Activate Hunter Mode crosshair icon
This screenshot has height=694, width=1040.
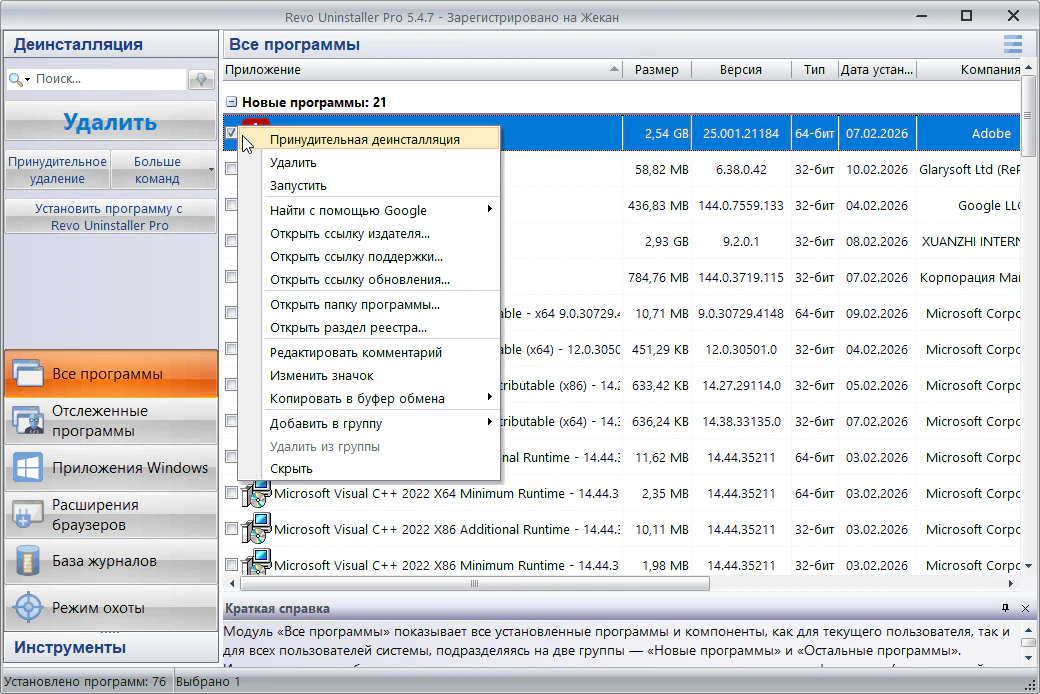pyautogui.click(x=27, y=608)
